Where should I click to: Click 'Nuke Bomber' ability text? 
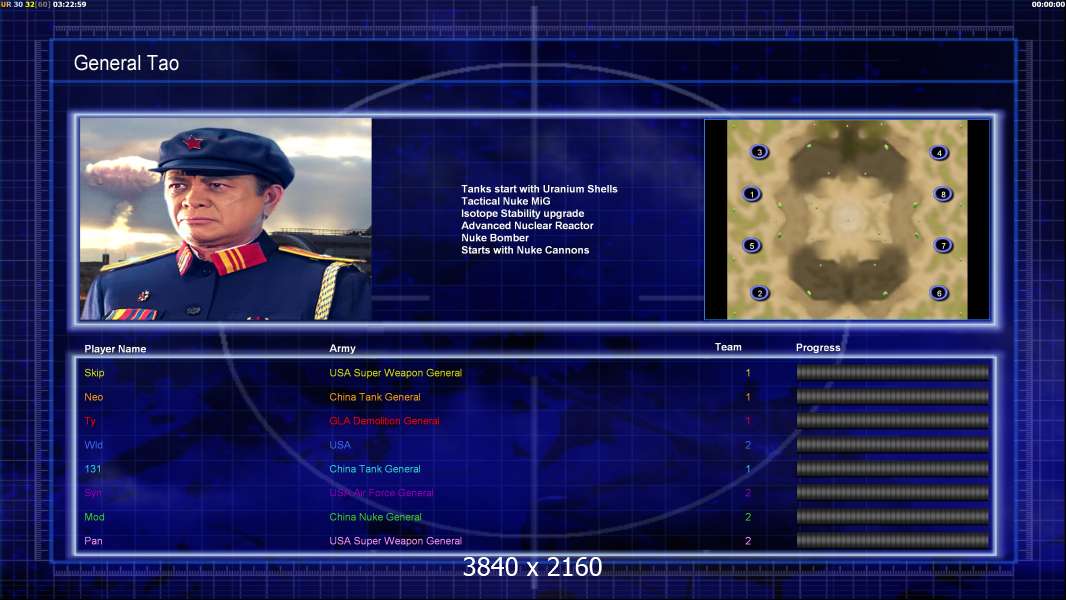(x=495, y=238)
